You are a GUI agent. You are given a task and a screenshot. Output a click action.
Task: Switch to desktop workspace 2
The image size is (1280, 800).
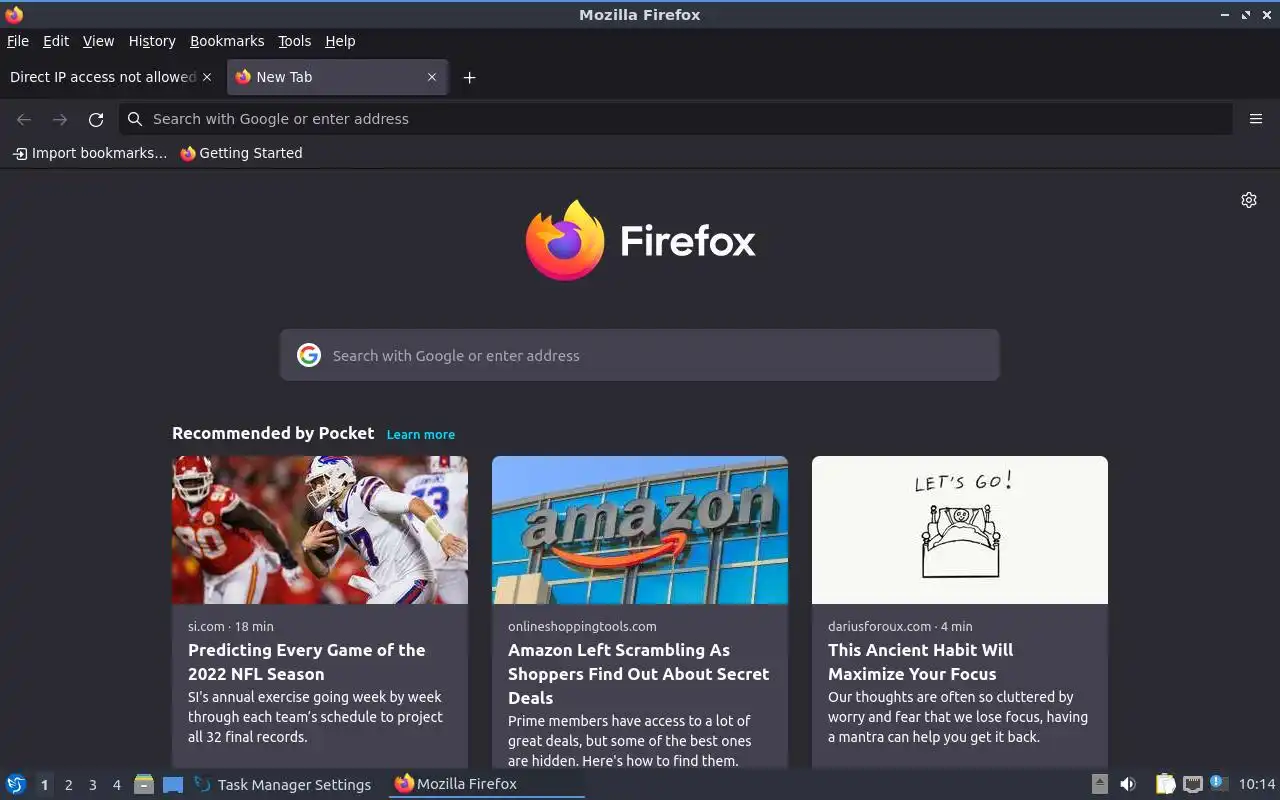68,785
